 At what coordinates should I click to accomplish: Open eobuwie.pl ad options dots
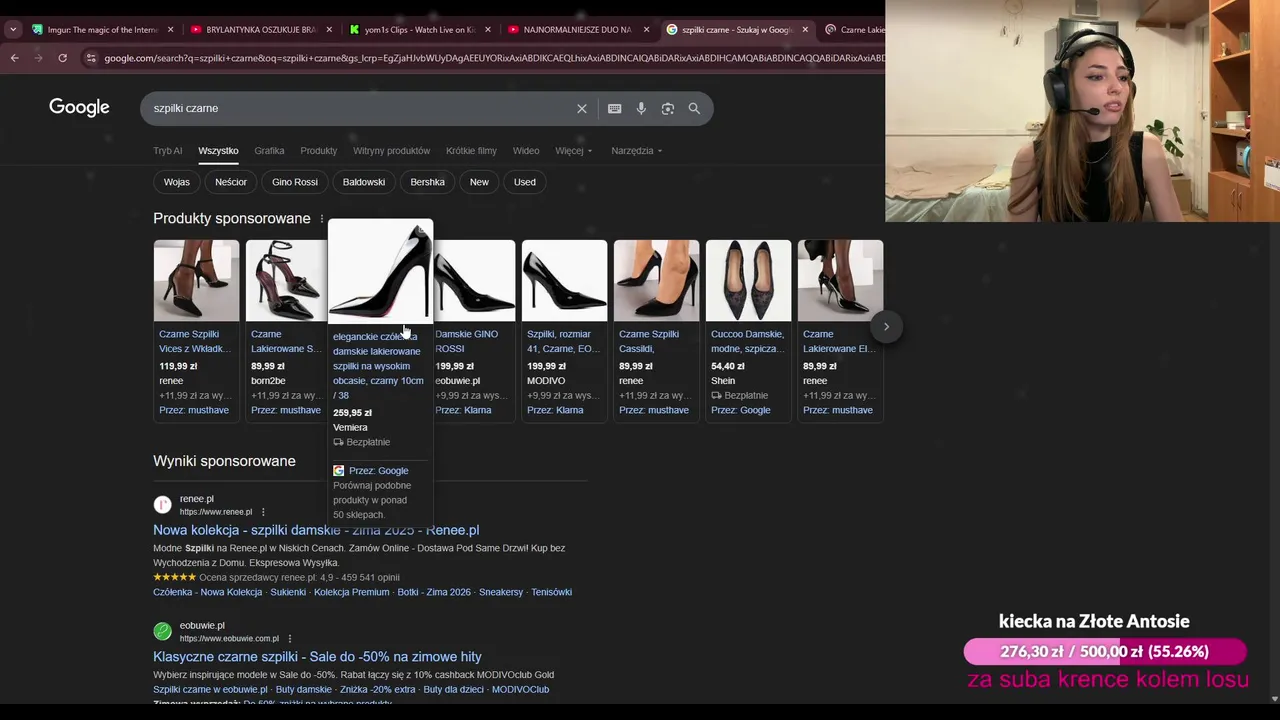(290, 639)
